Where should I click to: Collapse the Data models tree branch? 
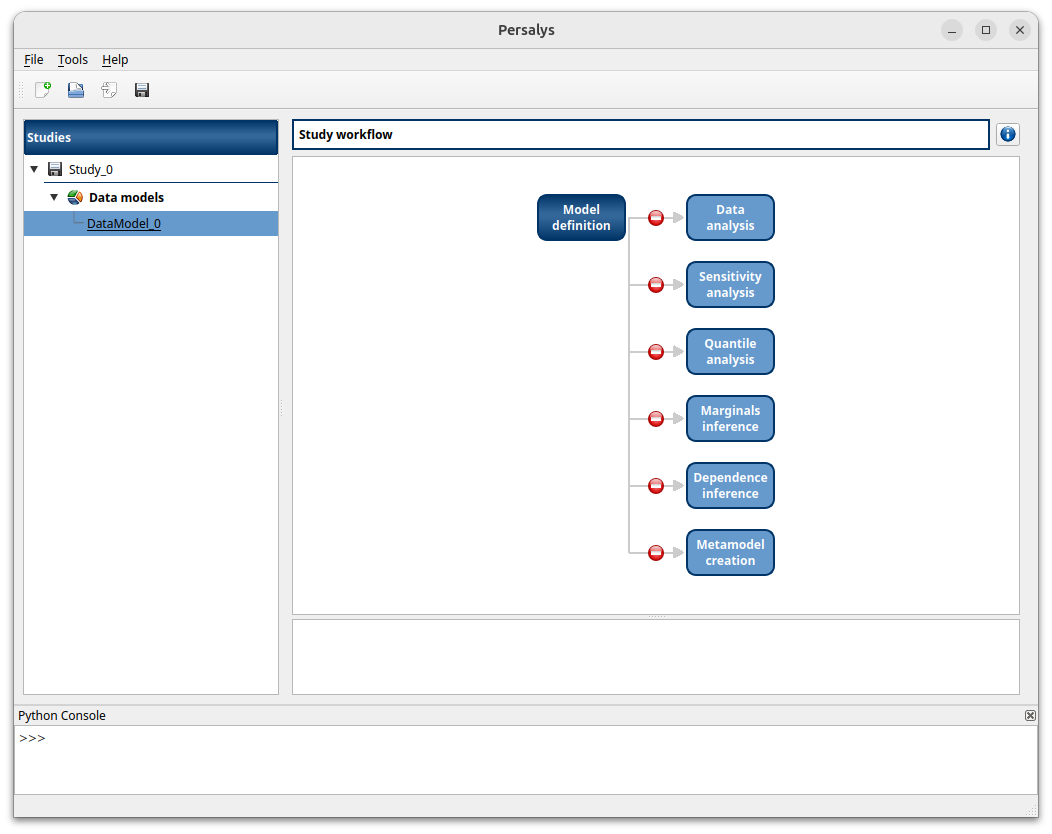pos(54,196)
